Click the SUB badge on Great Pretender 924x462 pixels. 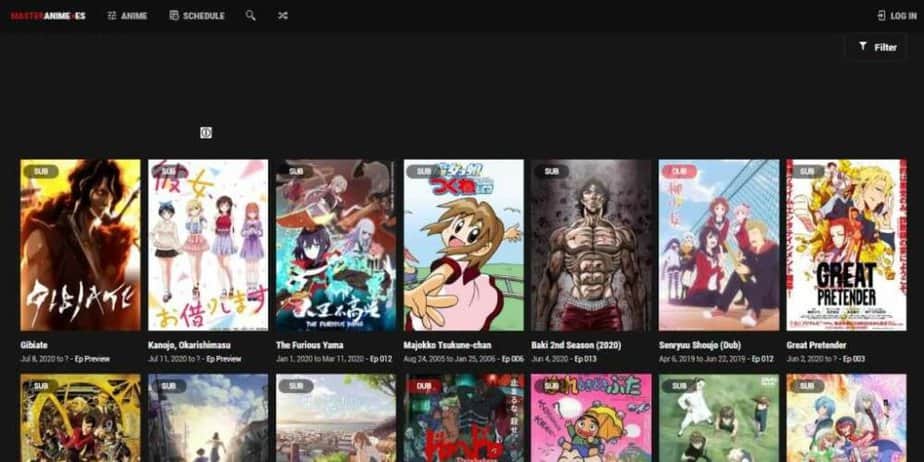pos(807,171)
